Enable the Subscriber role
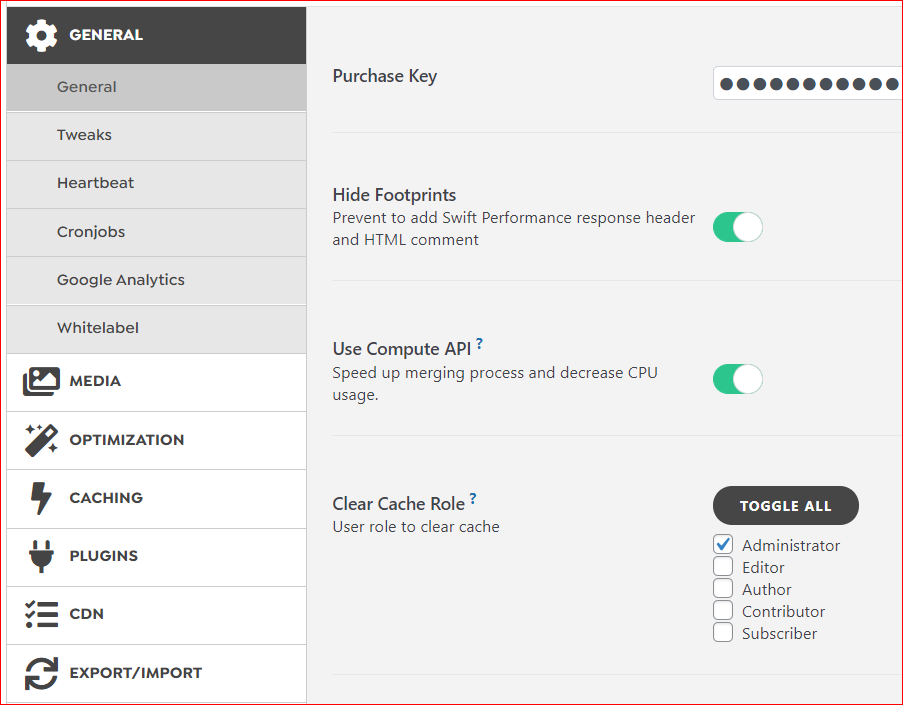Screen dimensions: 903x705 point(723,632)
